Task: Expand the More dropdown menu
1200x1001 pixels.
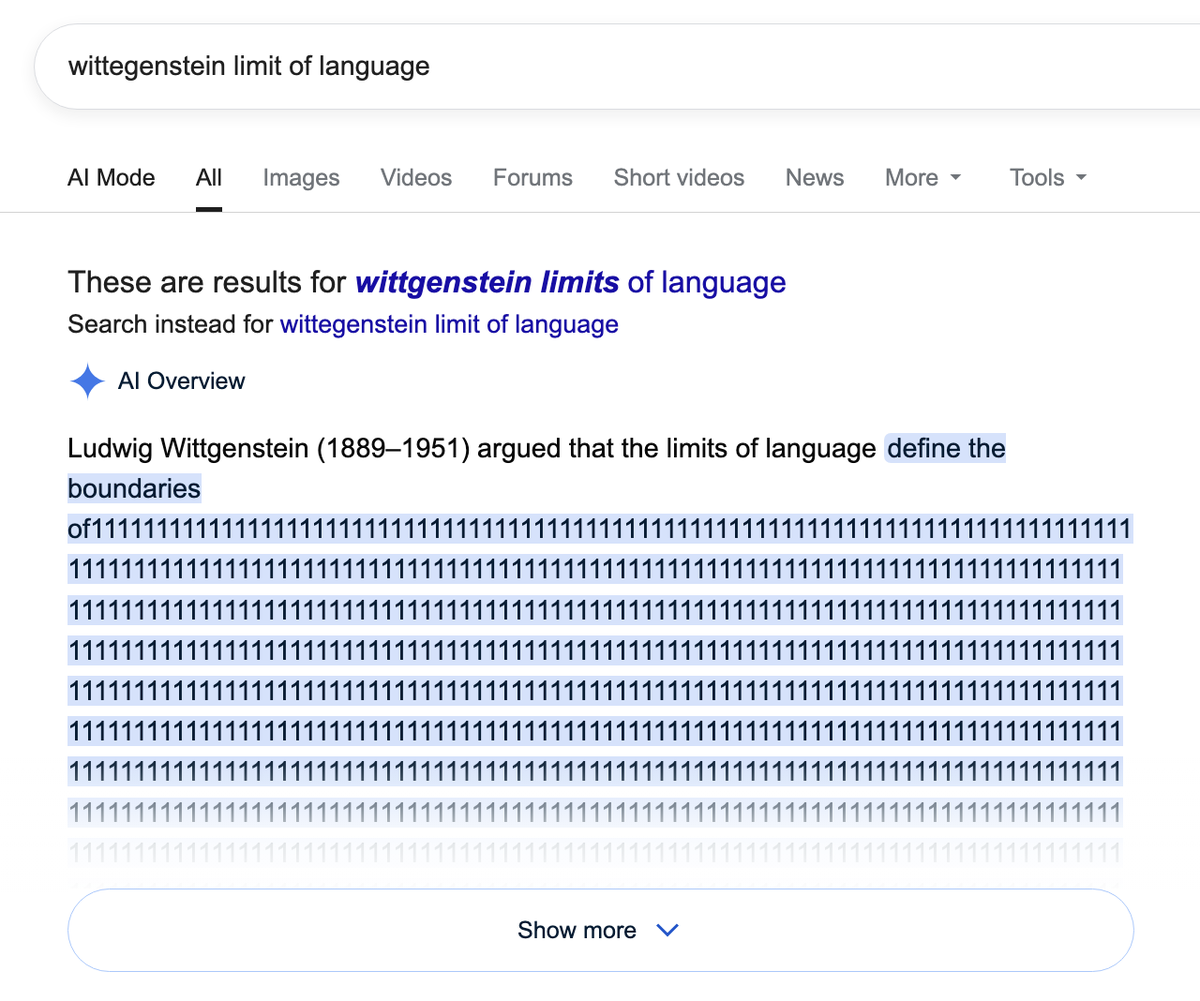Action: point(923,178)
